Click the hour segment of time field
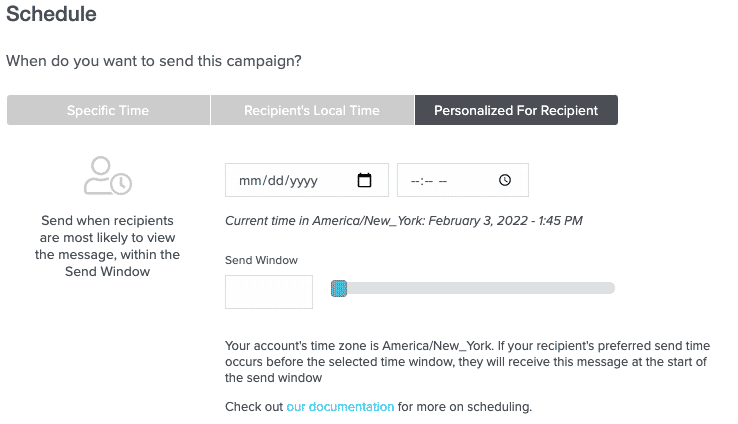This screenshot has height=424, width=738. pyautogui.click(x=415, y=181)
